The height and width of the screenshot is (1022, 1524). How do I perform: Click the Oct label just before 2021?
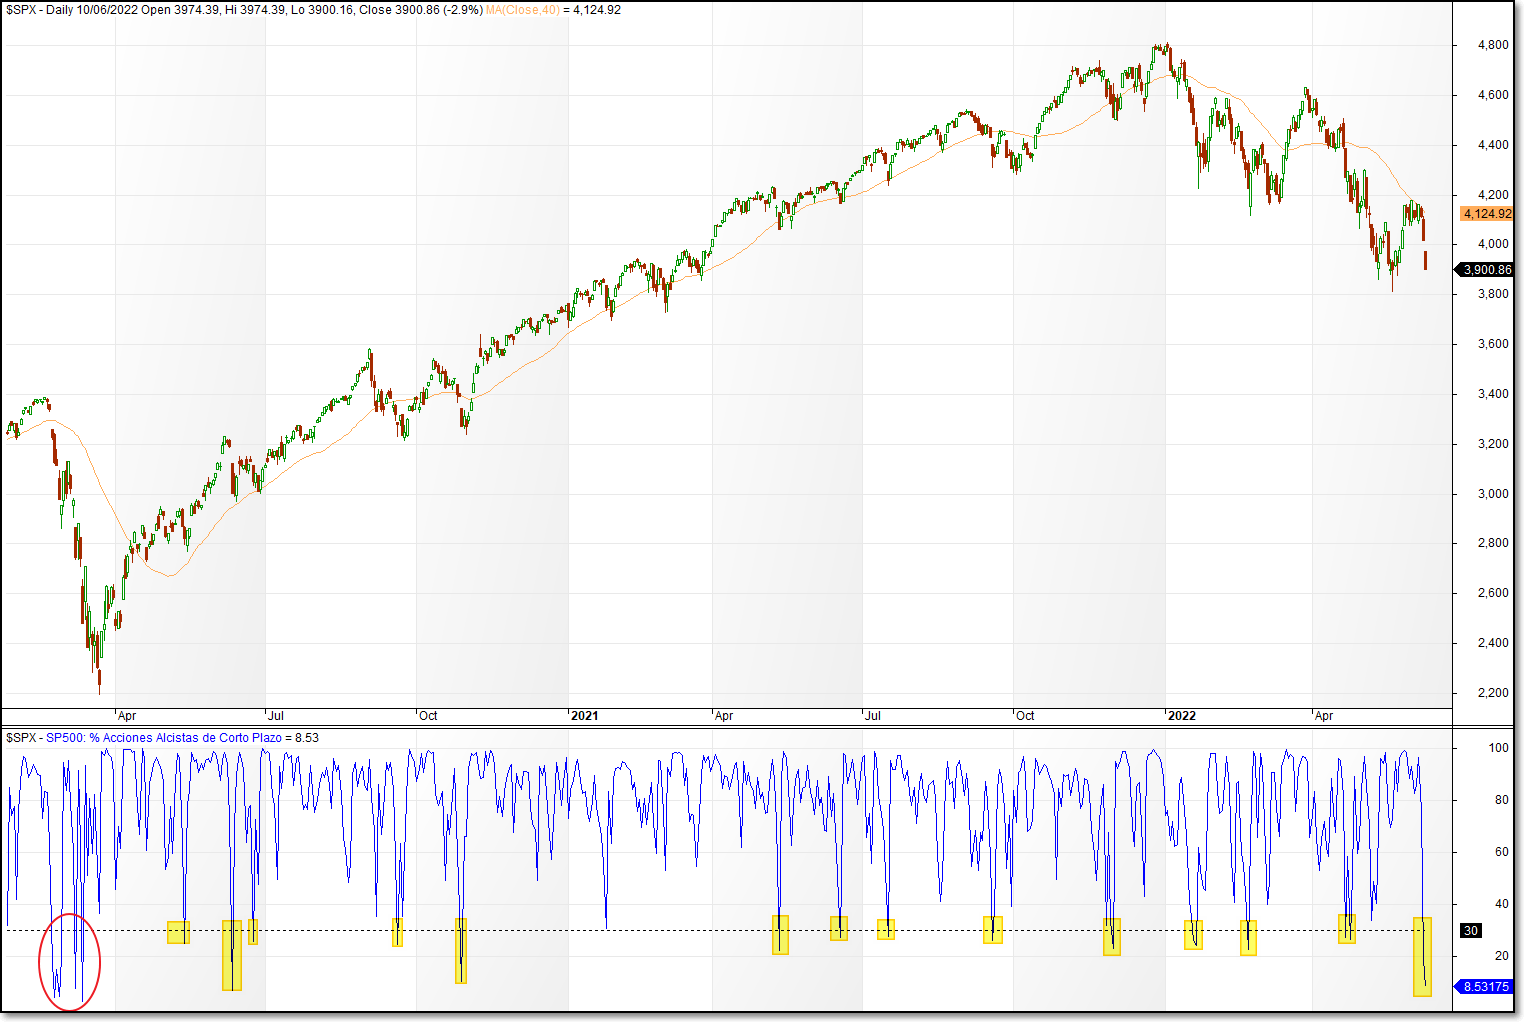coord(428,716)
